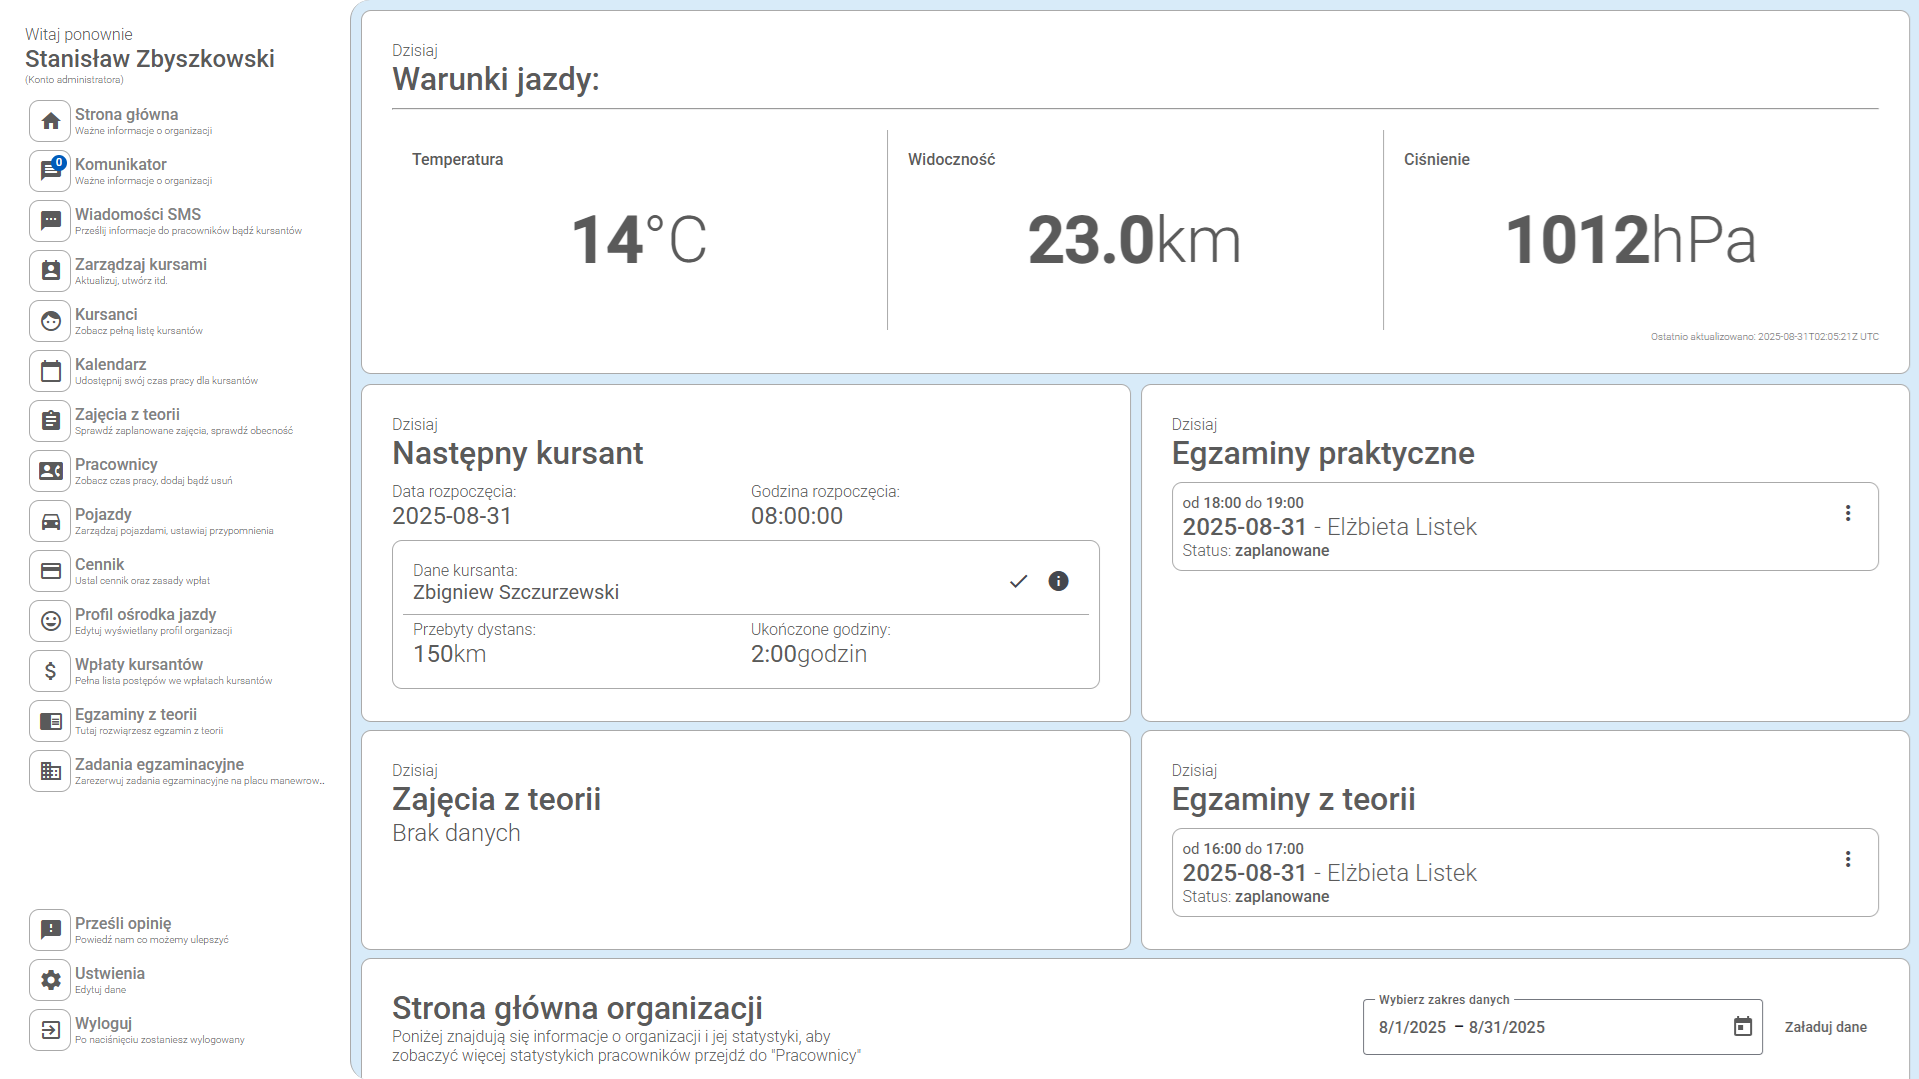Go to Kursanci in sidebar
Viewport: 1919px width, 1079px height.
coord(106,315)
